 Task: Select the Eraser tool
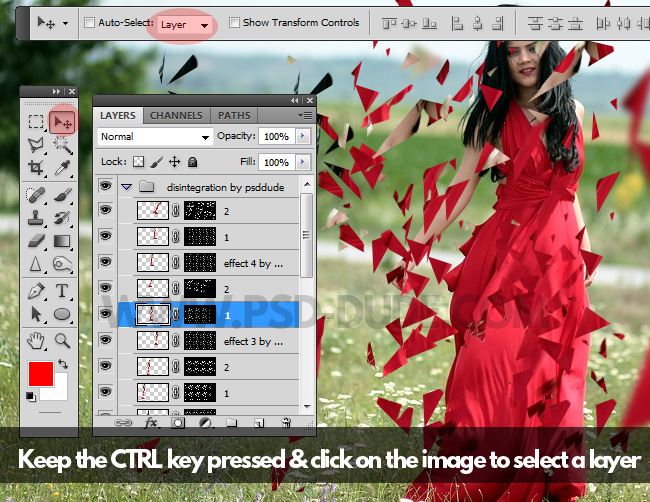click(x=36, y=240)
